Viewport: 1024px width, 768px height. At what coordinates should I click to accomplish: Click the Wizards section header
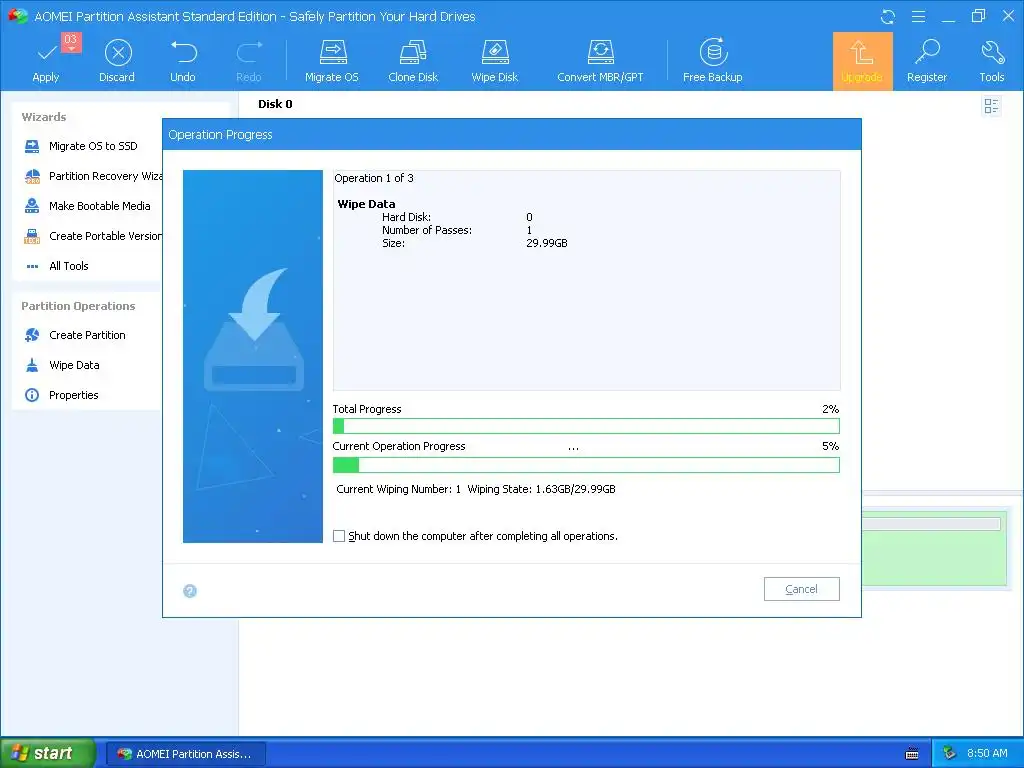click(x=44, y=117)
